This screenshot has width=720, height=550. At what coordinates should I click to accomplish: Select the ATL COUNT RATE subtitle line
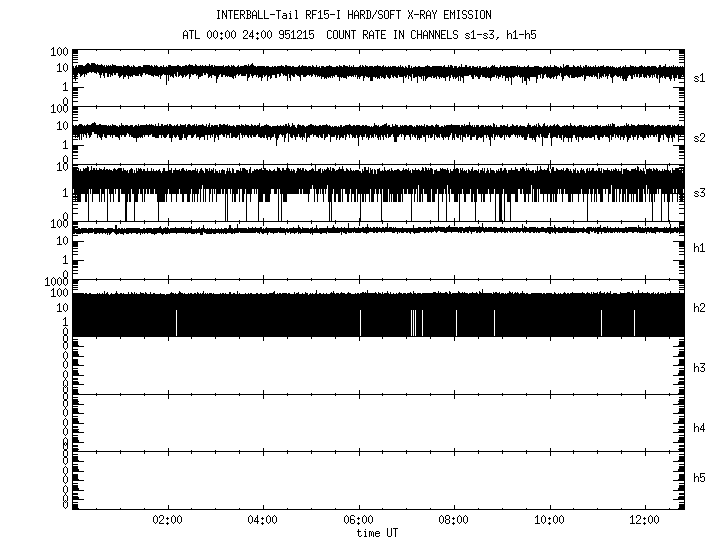pyautogui.click(x=360, y=35)
